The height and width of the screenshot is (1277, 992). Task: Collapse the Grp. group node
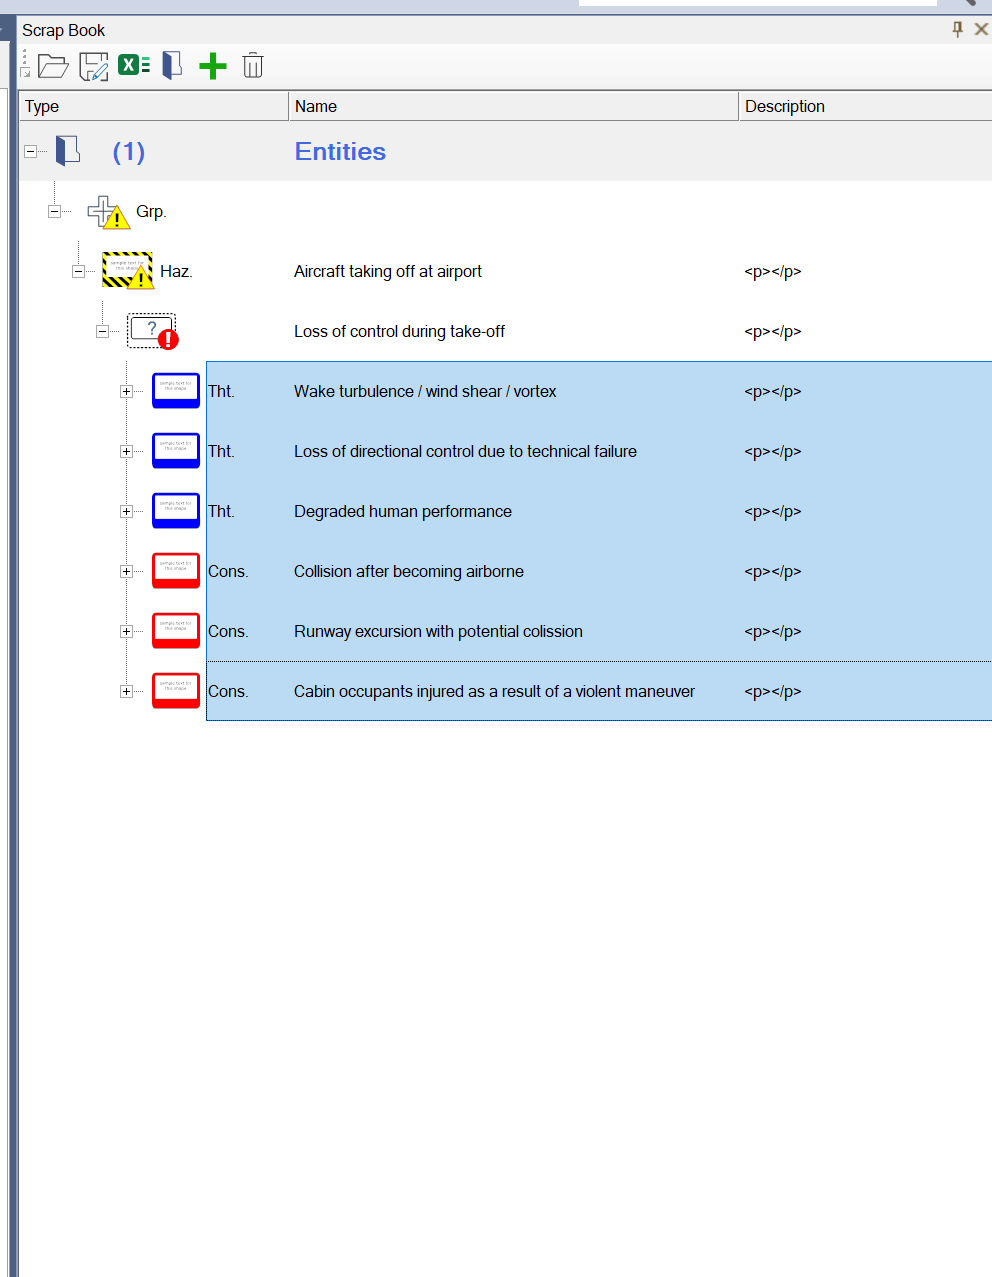coord(54,211)
